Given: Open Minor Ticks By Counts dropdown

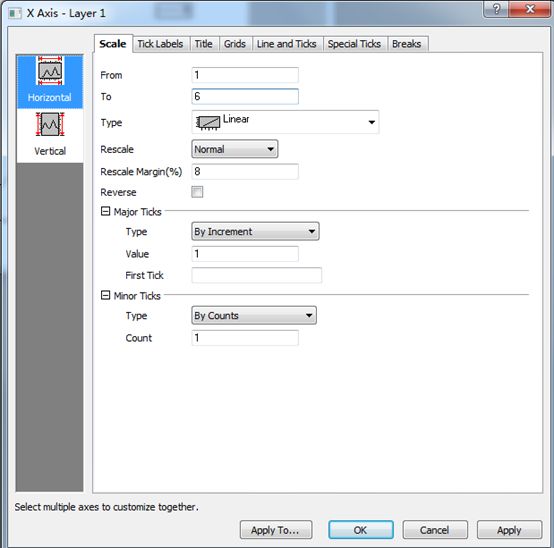Looking at the screenshot, I should tap(254, 315).
